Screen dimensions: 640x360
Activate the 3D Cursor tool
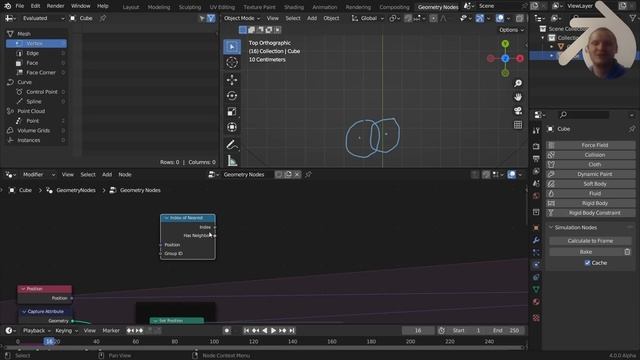pyautogui.click(x=232, y=62)
